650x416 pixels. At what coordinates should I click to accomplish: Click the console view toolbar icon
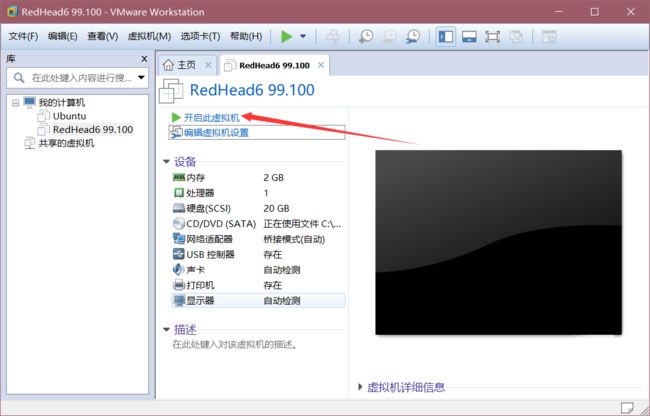[x=549, y=36]
